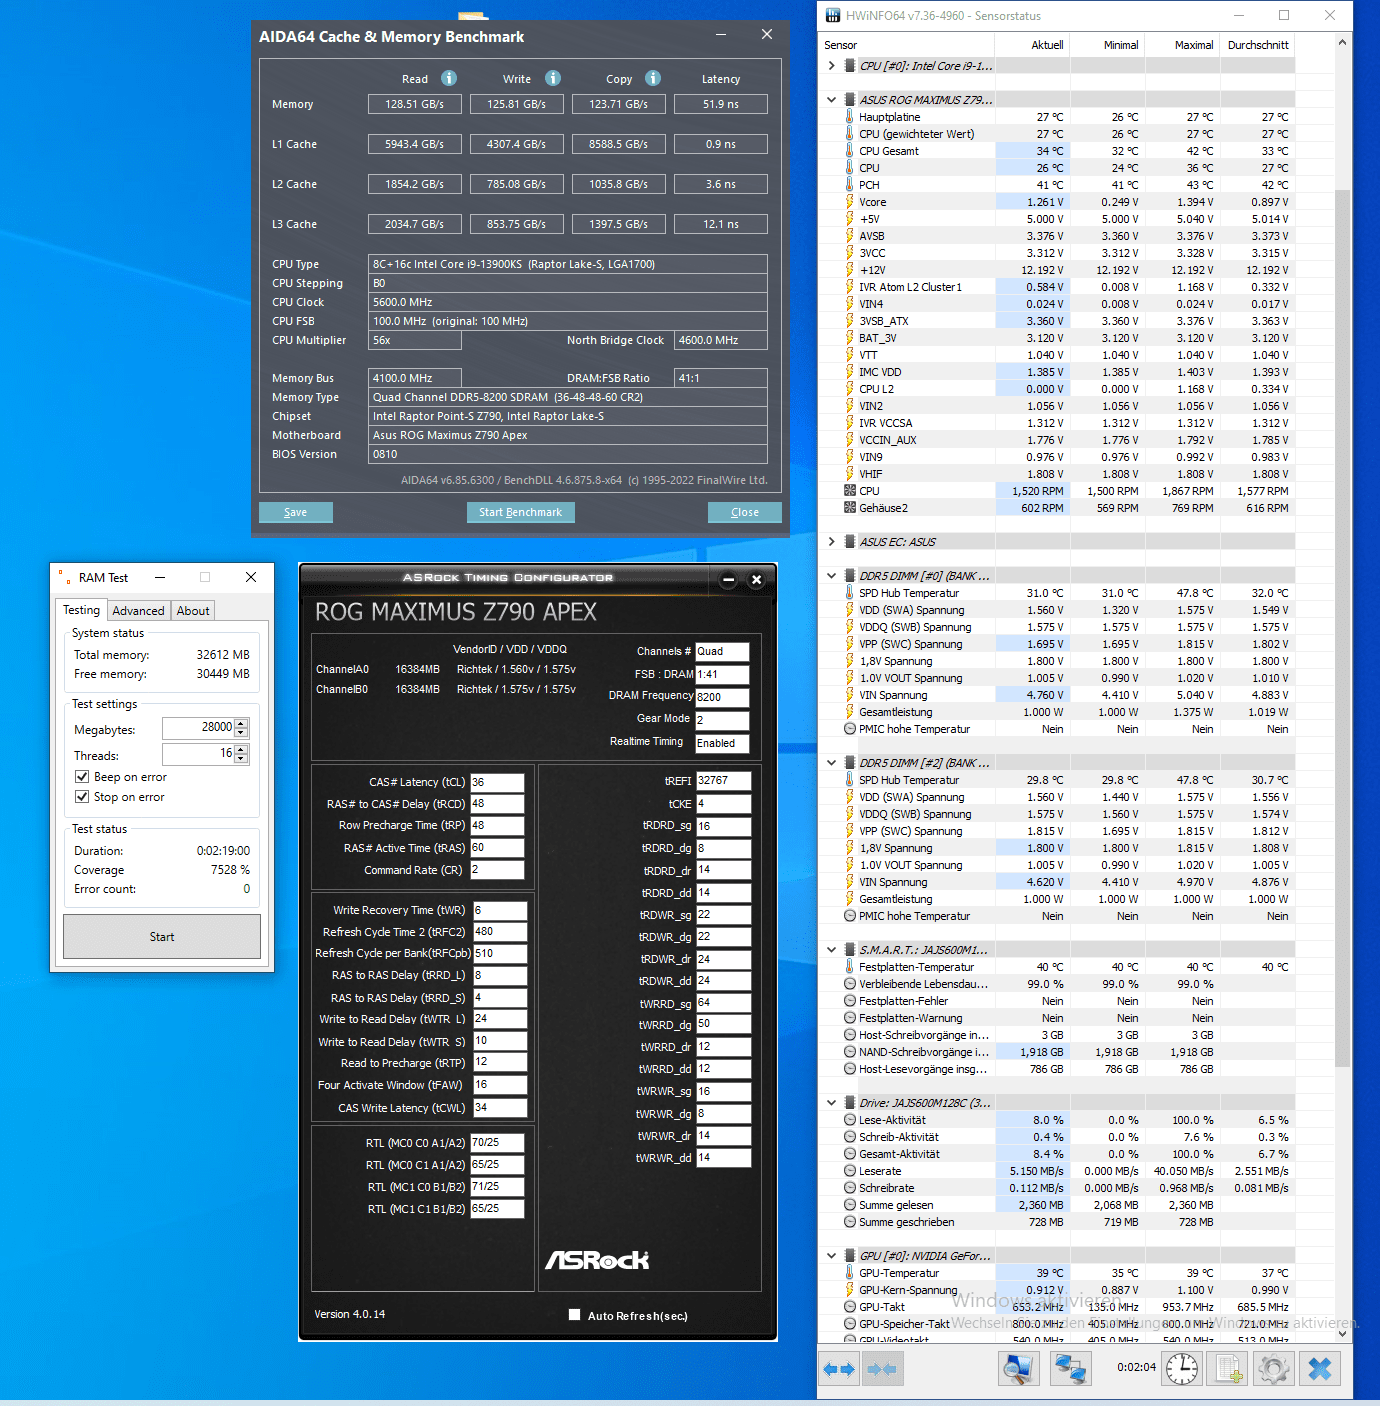Collapse the S.M.A.R.T. JAJS600M1 group
The width and height of the screenshot is (1380, 1406).
point(831,950)
